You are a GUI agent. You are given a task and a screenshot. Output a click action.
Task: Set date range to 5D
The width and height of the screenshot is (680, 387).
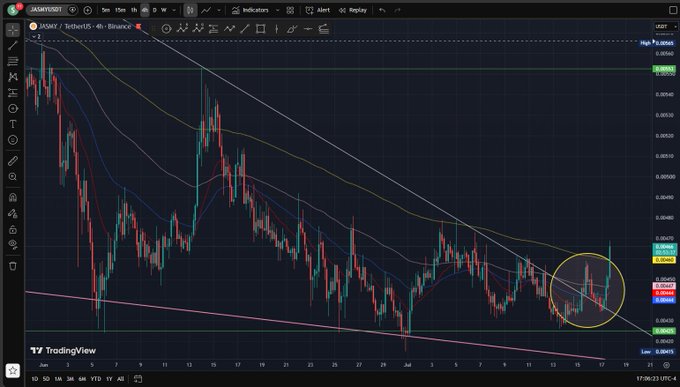tap(46, 379)
